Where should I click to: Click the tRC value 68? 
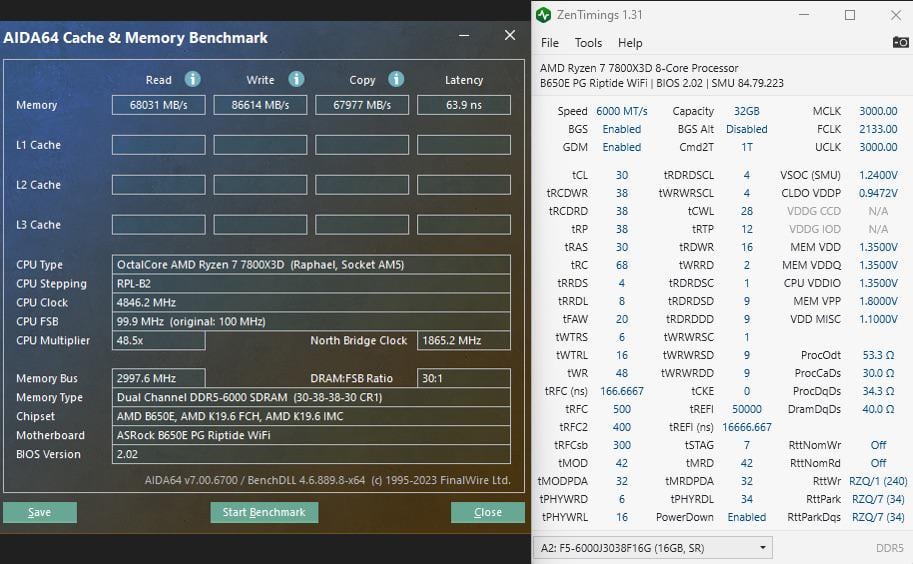coord(622,265)
